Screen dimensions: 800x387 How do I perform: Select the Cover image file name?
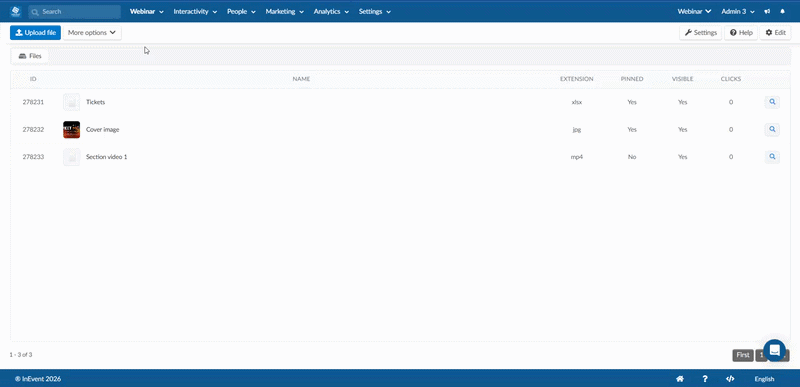click(x=103, y=130)
